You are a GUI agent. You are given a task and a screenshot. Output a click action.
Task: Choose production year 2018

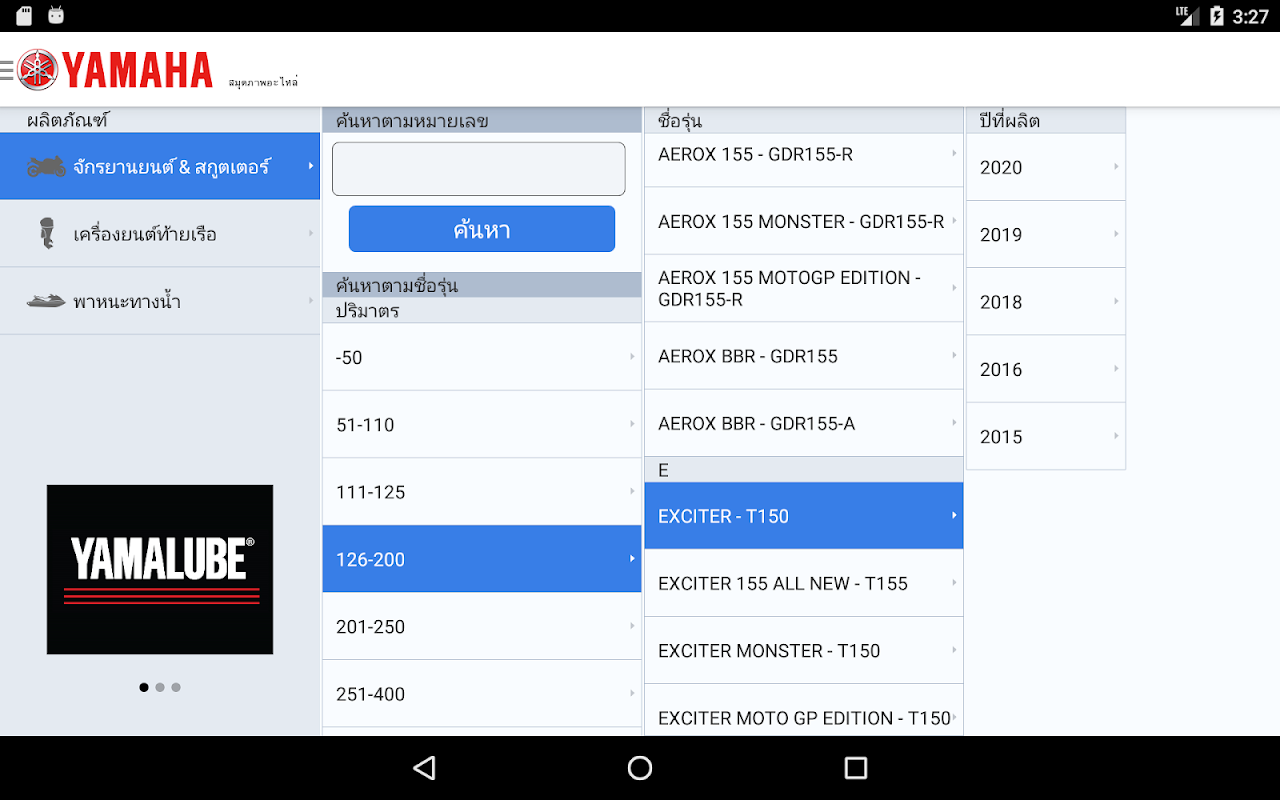pyautogui.click(x=1046, y=301)
